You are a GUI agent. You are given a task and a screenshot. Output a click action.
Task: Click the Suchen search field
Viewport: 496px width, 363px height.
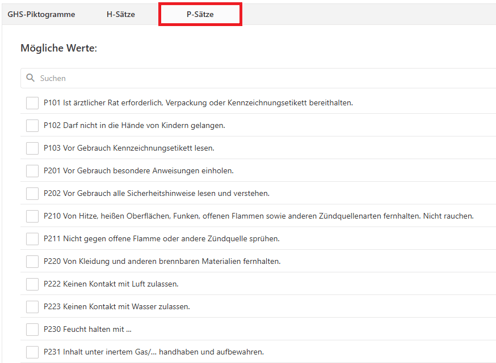[258, 78]
